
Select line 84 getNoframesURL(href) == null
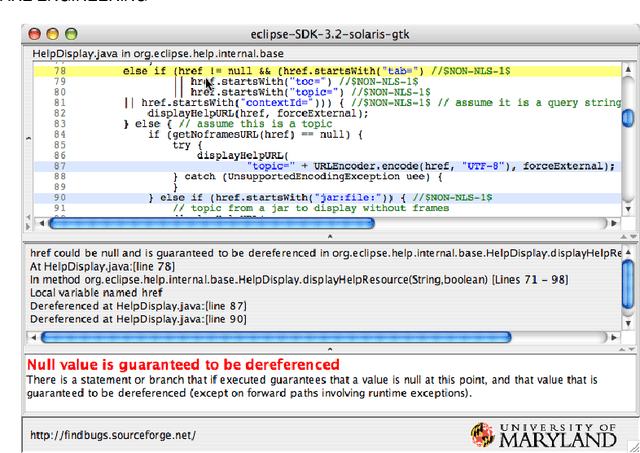tap(327, 134)
